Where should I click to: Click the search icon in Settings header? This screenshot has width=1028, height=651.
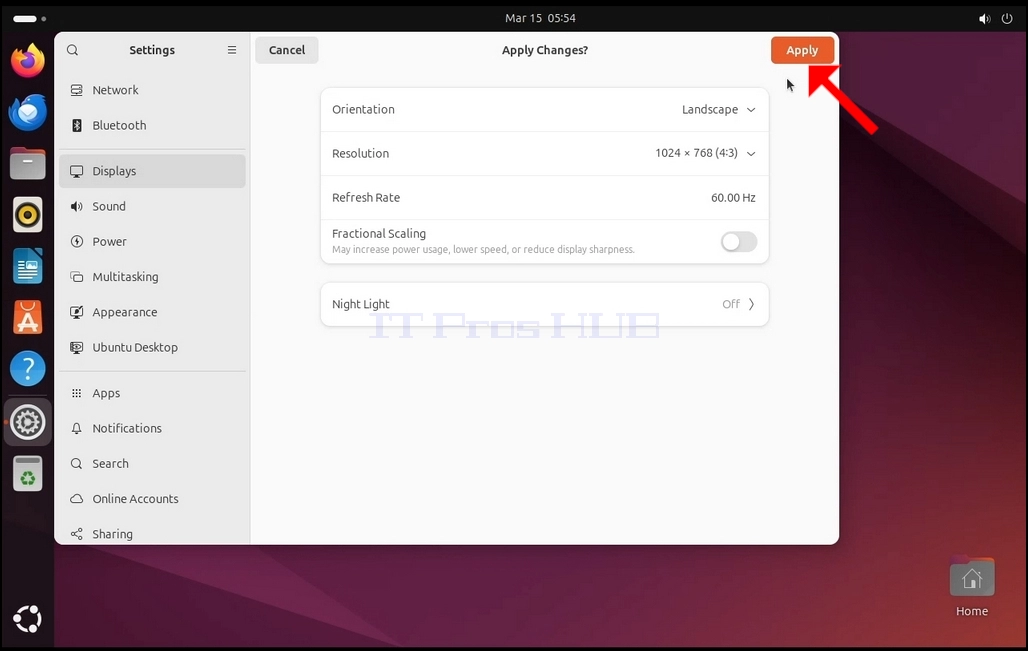(73, 50)
